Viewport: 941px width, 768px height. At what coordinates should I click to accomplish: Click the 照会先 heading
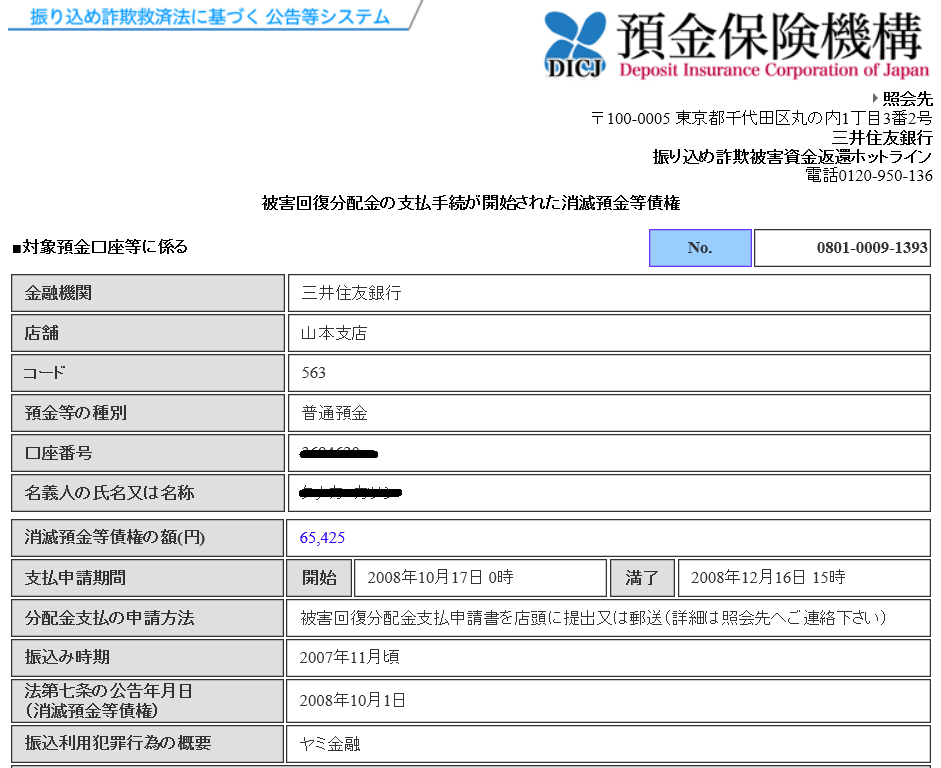[907, 98]
